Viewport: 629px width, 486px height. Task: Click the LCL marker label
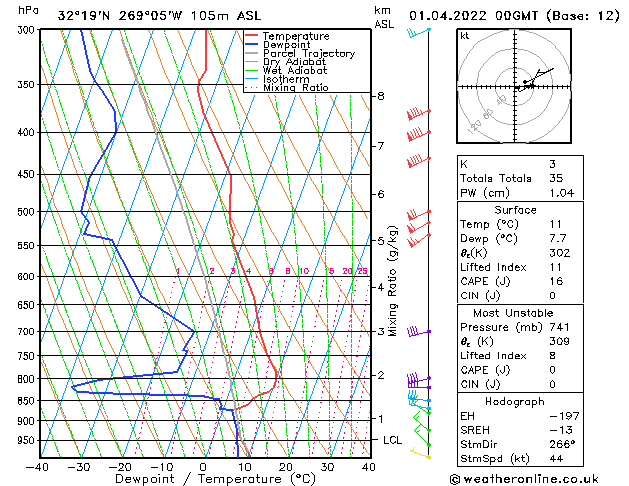[392, 440]
